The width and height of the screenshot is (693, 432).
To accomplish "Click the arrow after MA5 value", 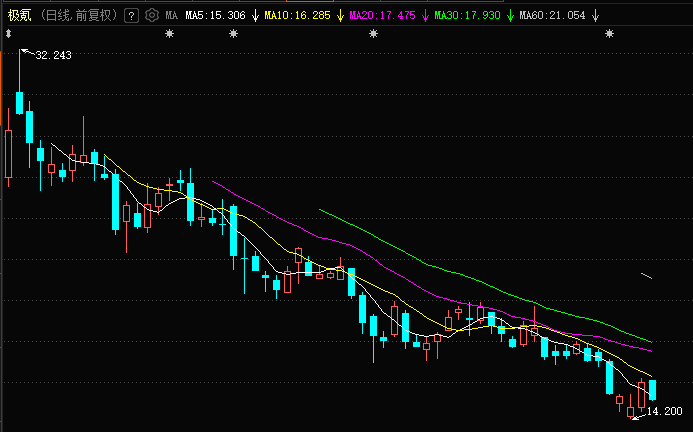I will pyautogui.click(x=255, y=16).
